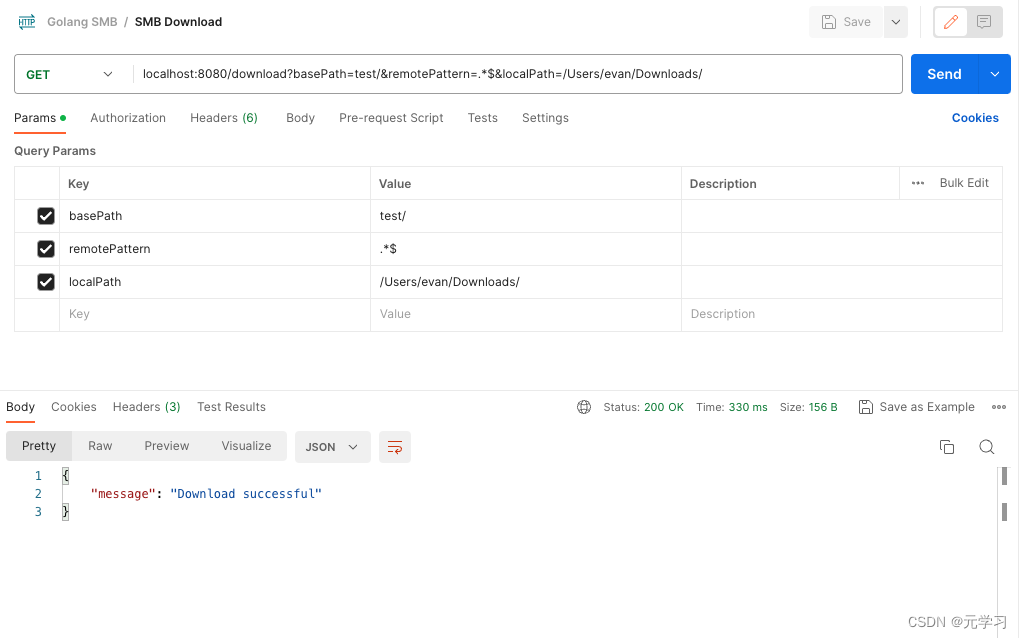Open the GET method dropdown

(x=70, y=74)
